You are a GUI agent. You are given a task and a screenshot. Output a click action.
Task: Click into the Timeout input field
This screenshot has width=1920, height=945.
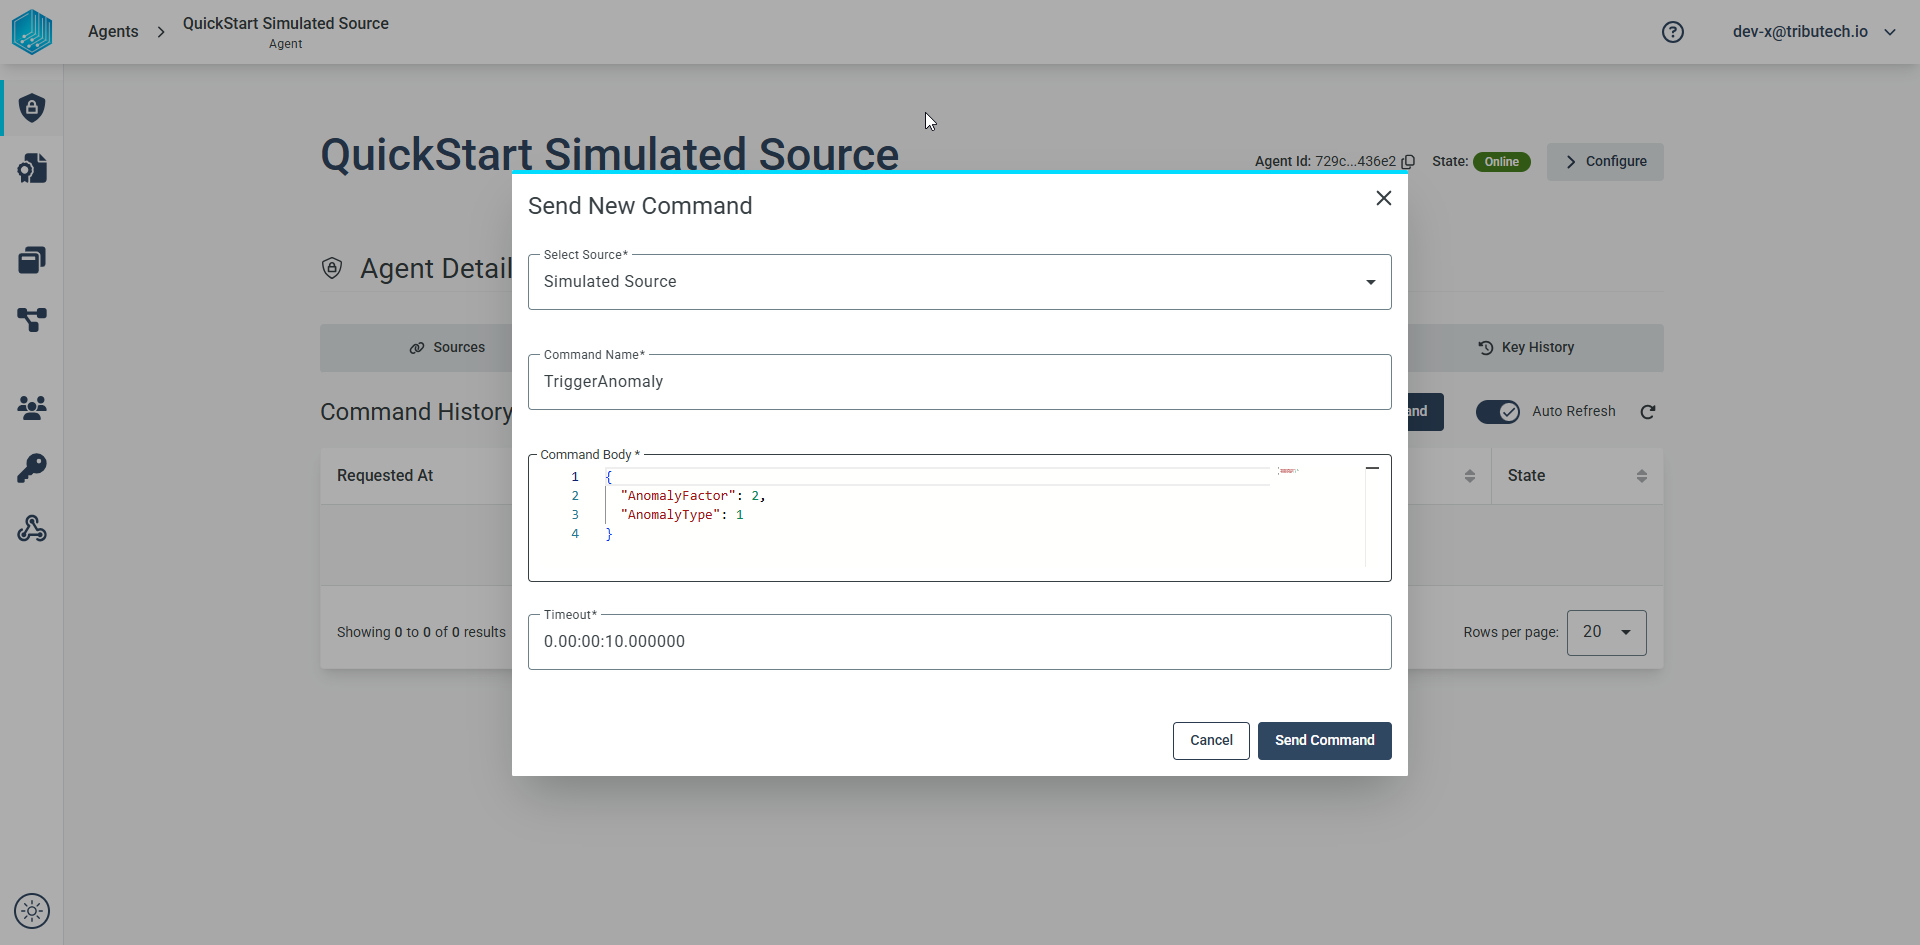point(960,642)
